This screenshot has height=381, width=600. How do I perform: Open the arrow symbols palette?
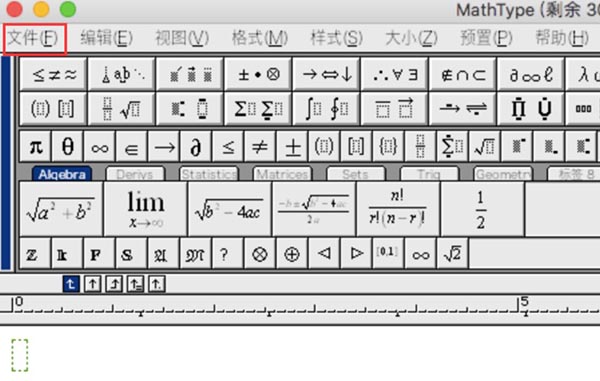(x=326, y=74)
